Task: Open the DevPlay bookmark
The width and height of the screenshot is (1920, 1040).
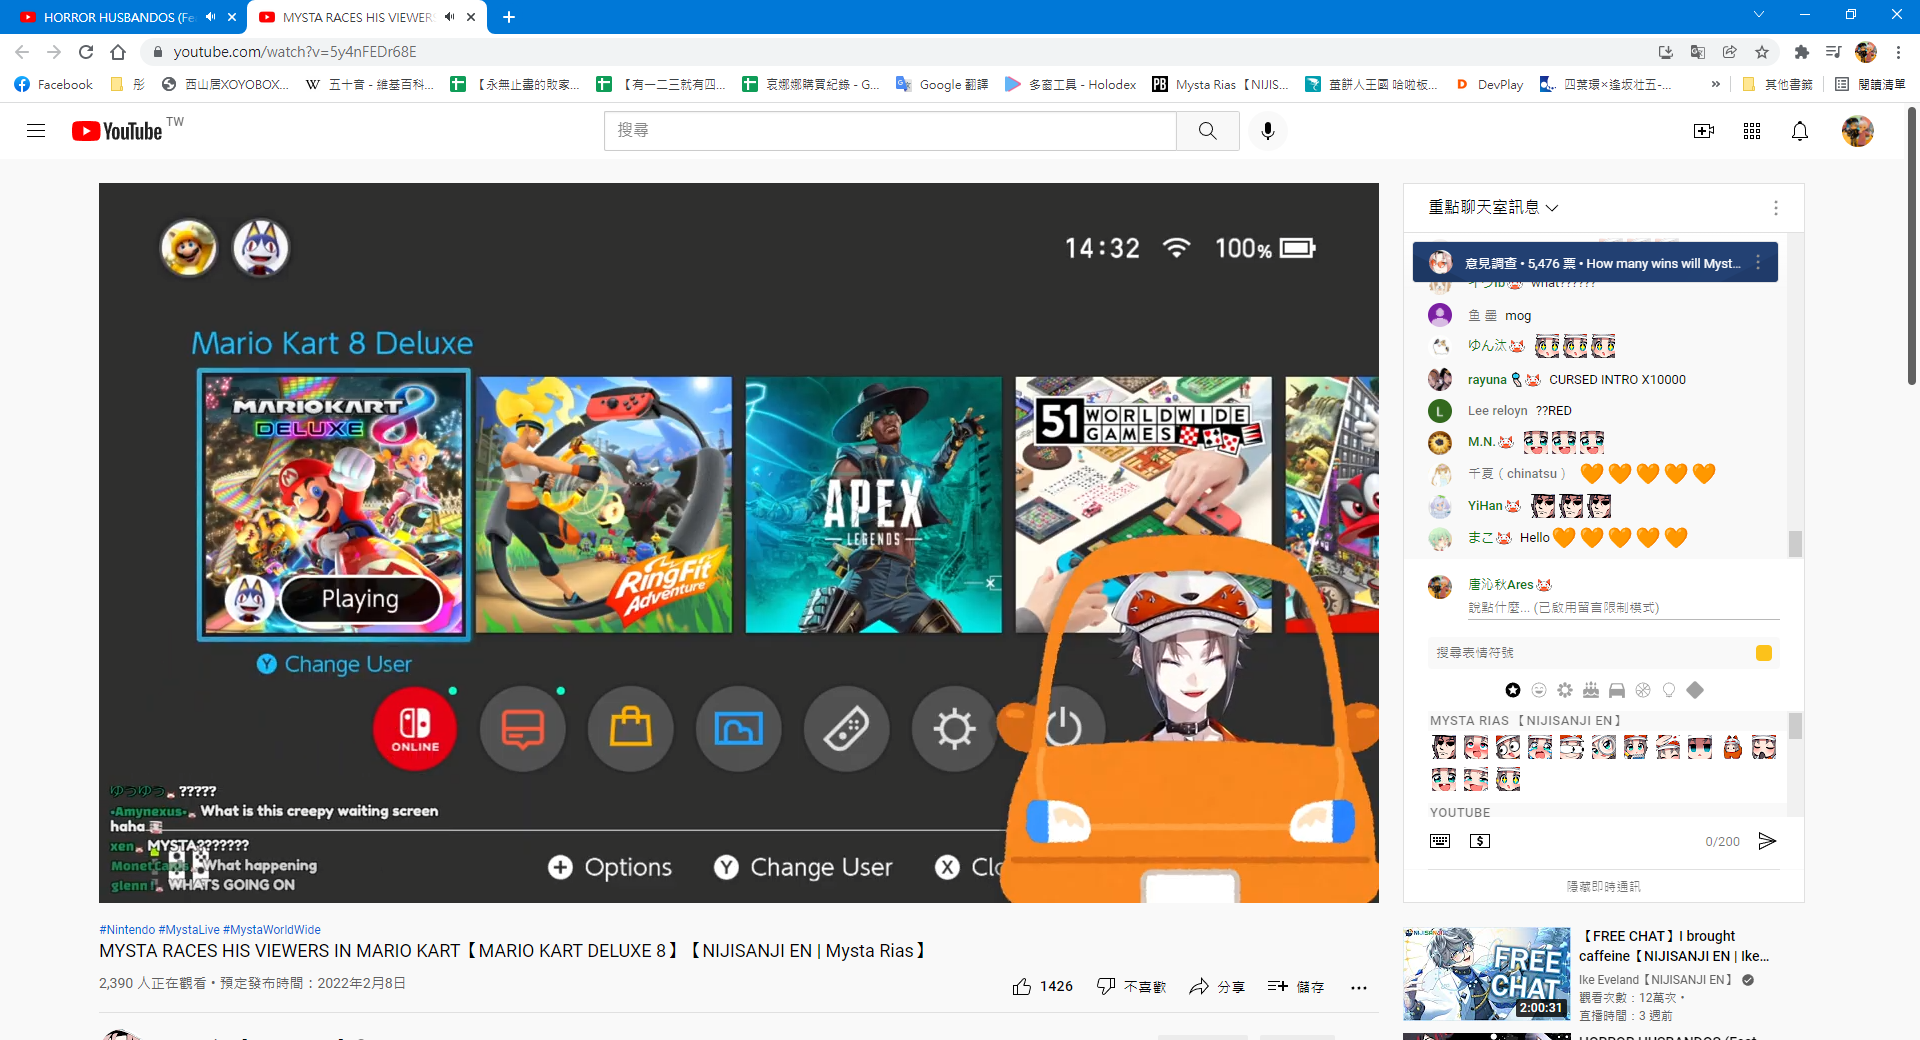Action: pos(1490,84)
